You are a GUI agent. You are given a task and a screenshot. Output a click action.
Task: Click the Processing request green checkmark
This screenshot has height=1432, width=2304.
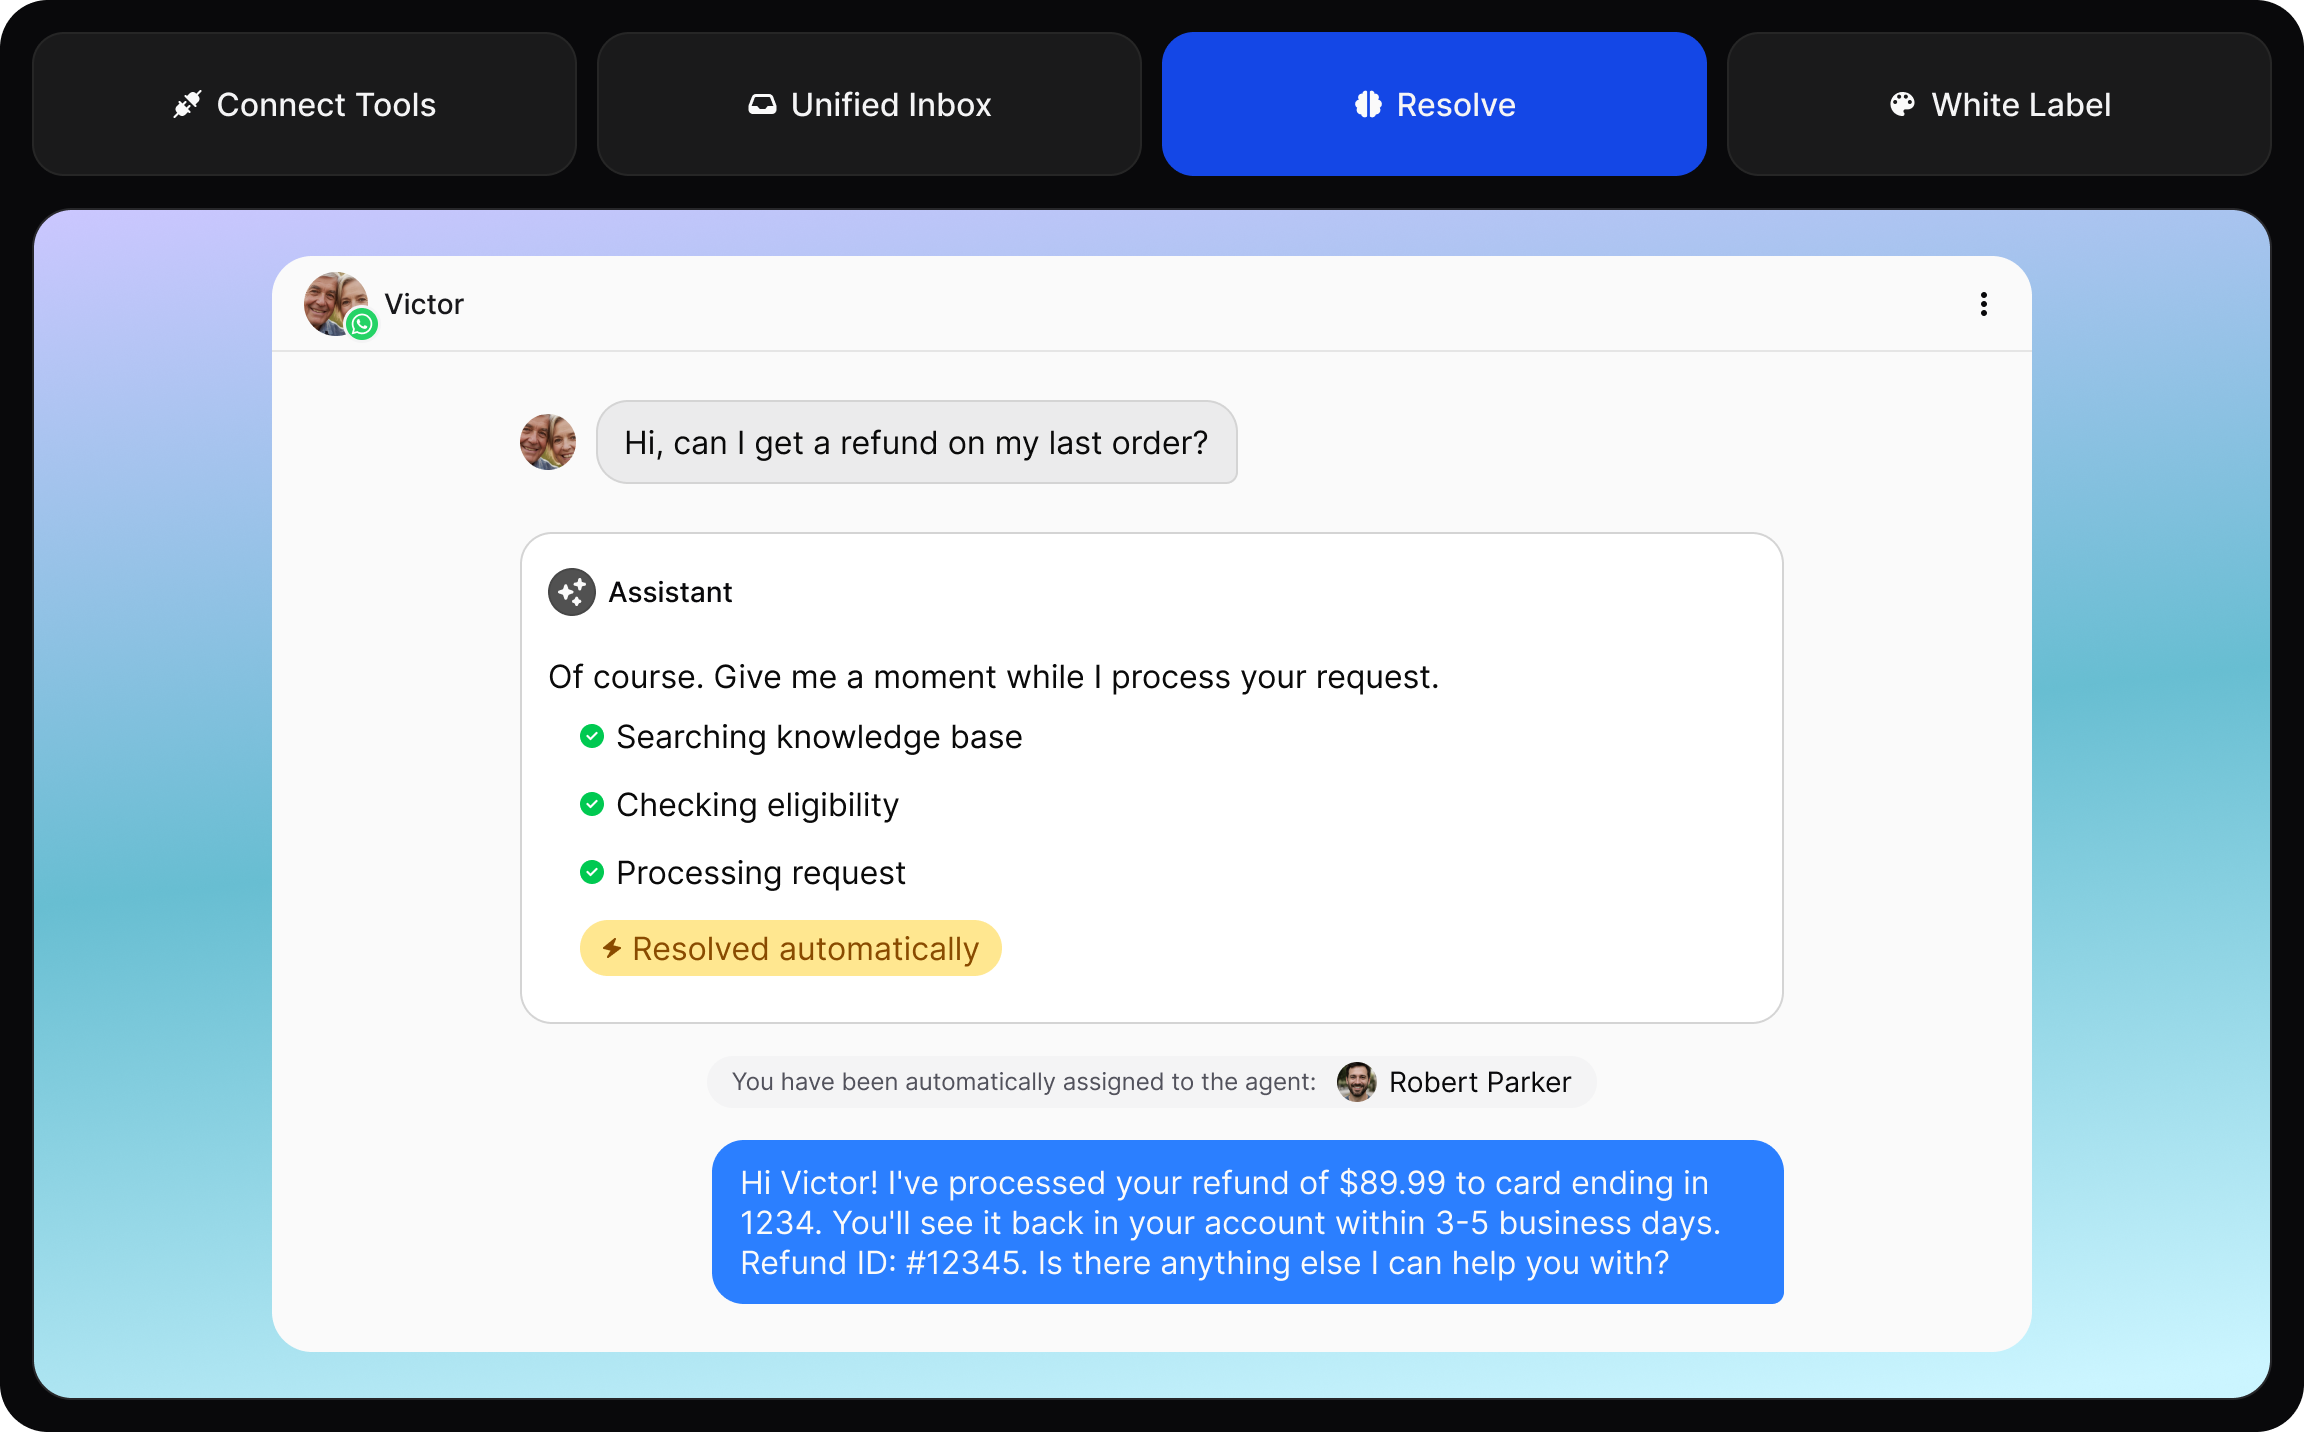[x=592, y=873]
